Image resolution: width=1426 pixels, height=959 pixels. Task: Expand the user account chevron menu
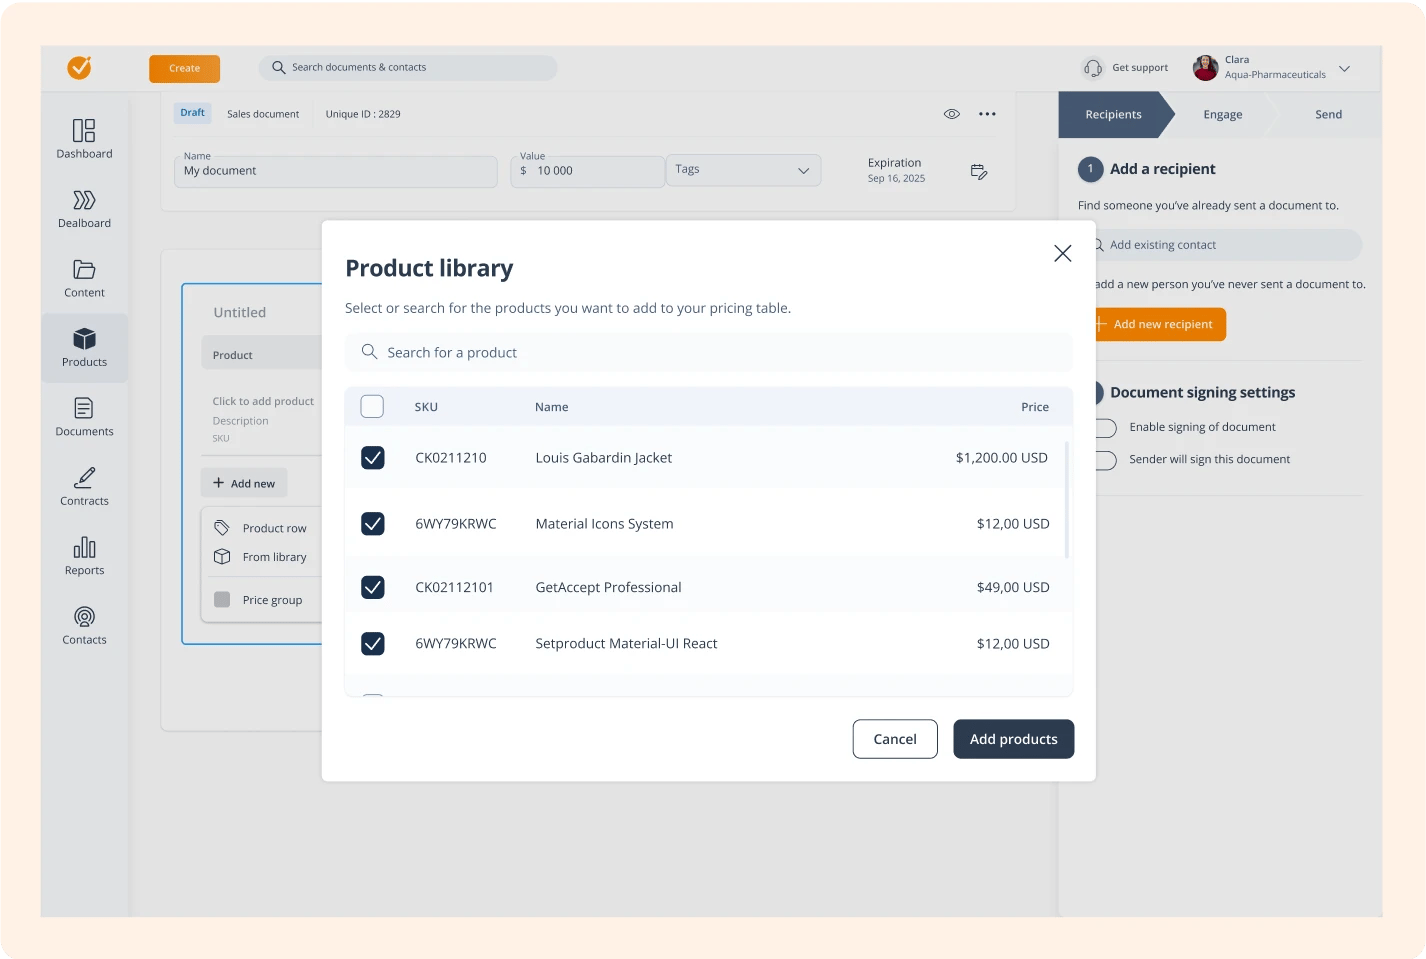point(1344,68)
